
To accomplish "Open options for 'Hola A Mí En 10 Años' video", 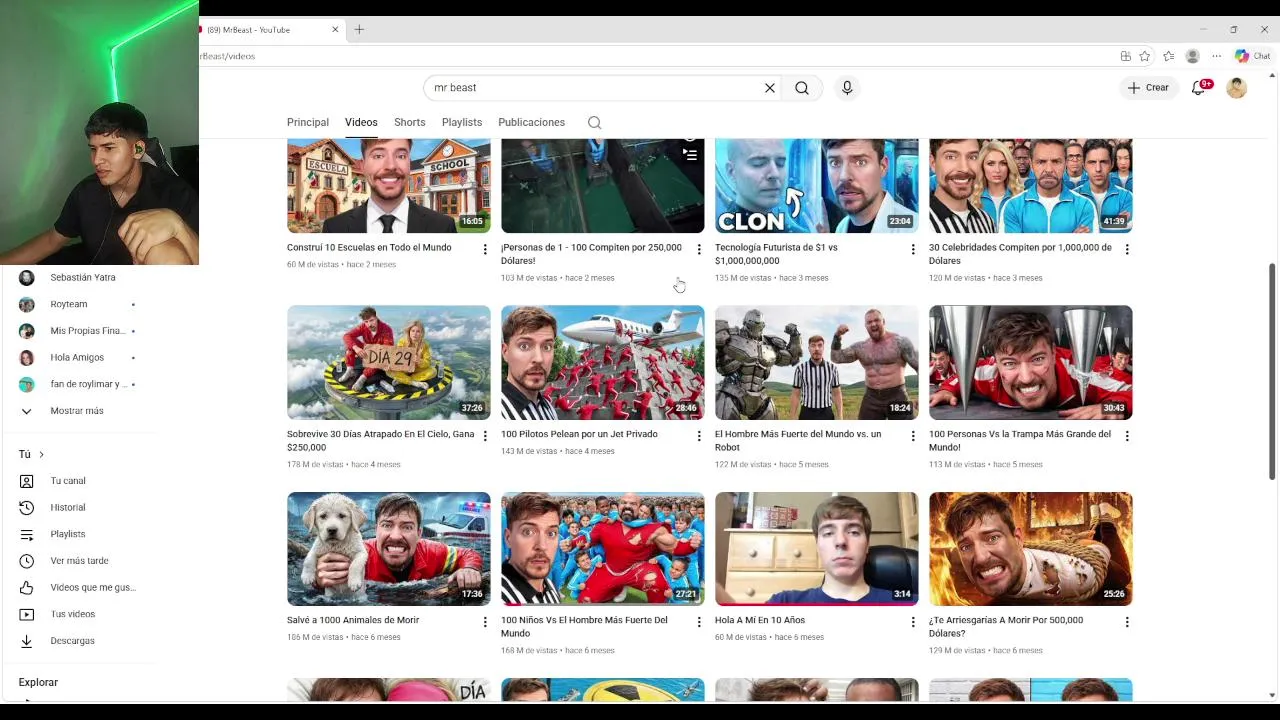I will tap(913, 622).
